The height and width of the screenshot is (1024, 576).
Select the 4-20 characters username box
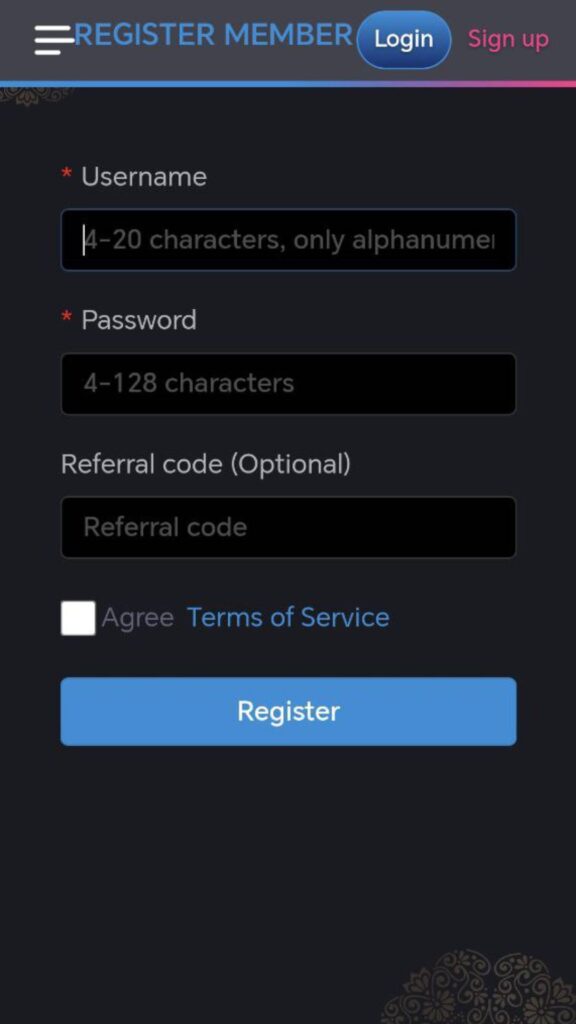coord(288,240)
